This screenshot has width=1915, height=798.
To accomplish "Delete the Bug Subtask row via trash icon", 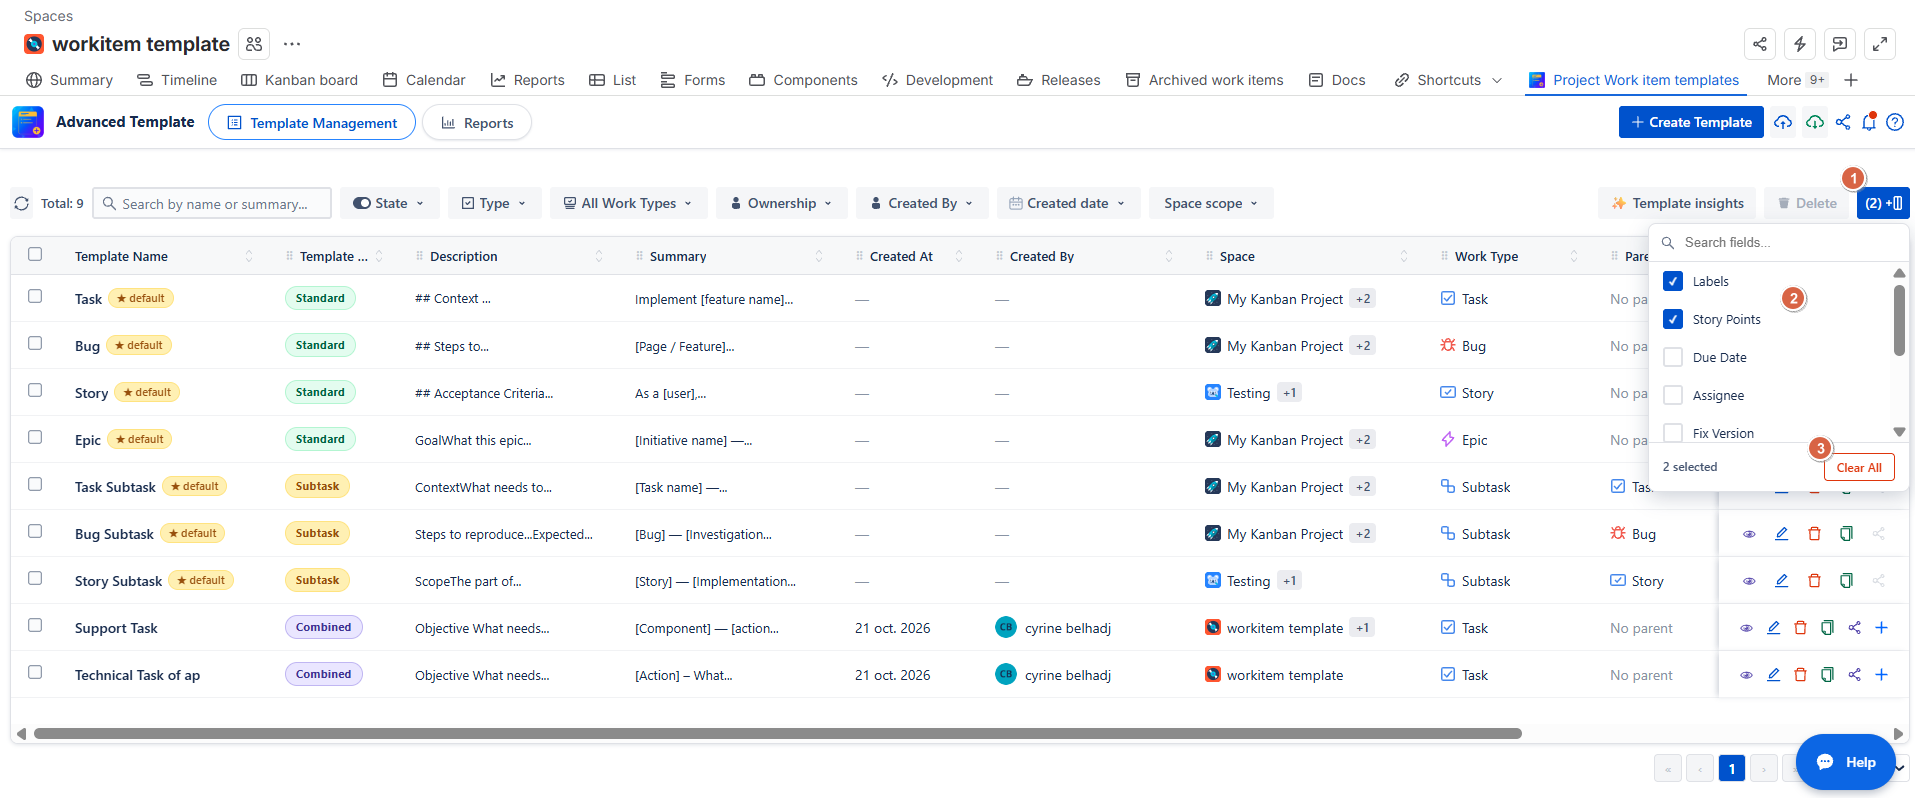I will pyautogui.click(x=1814, y=534).
